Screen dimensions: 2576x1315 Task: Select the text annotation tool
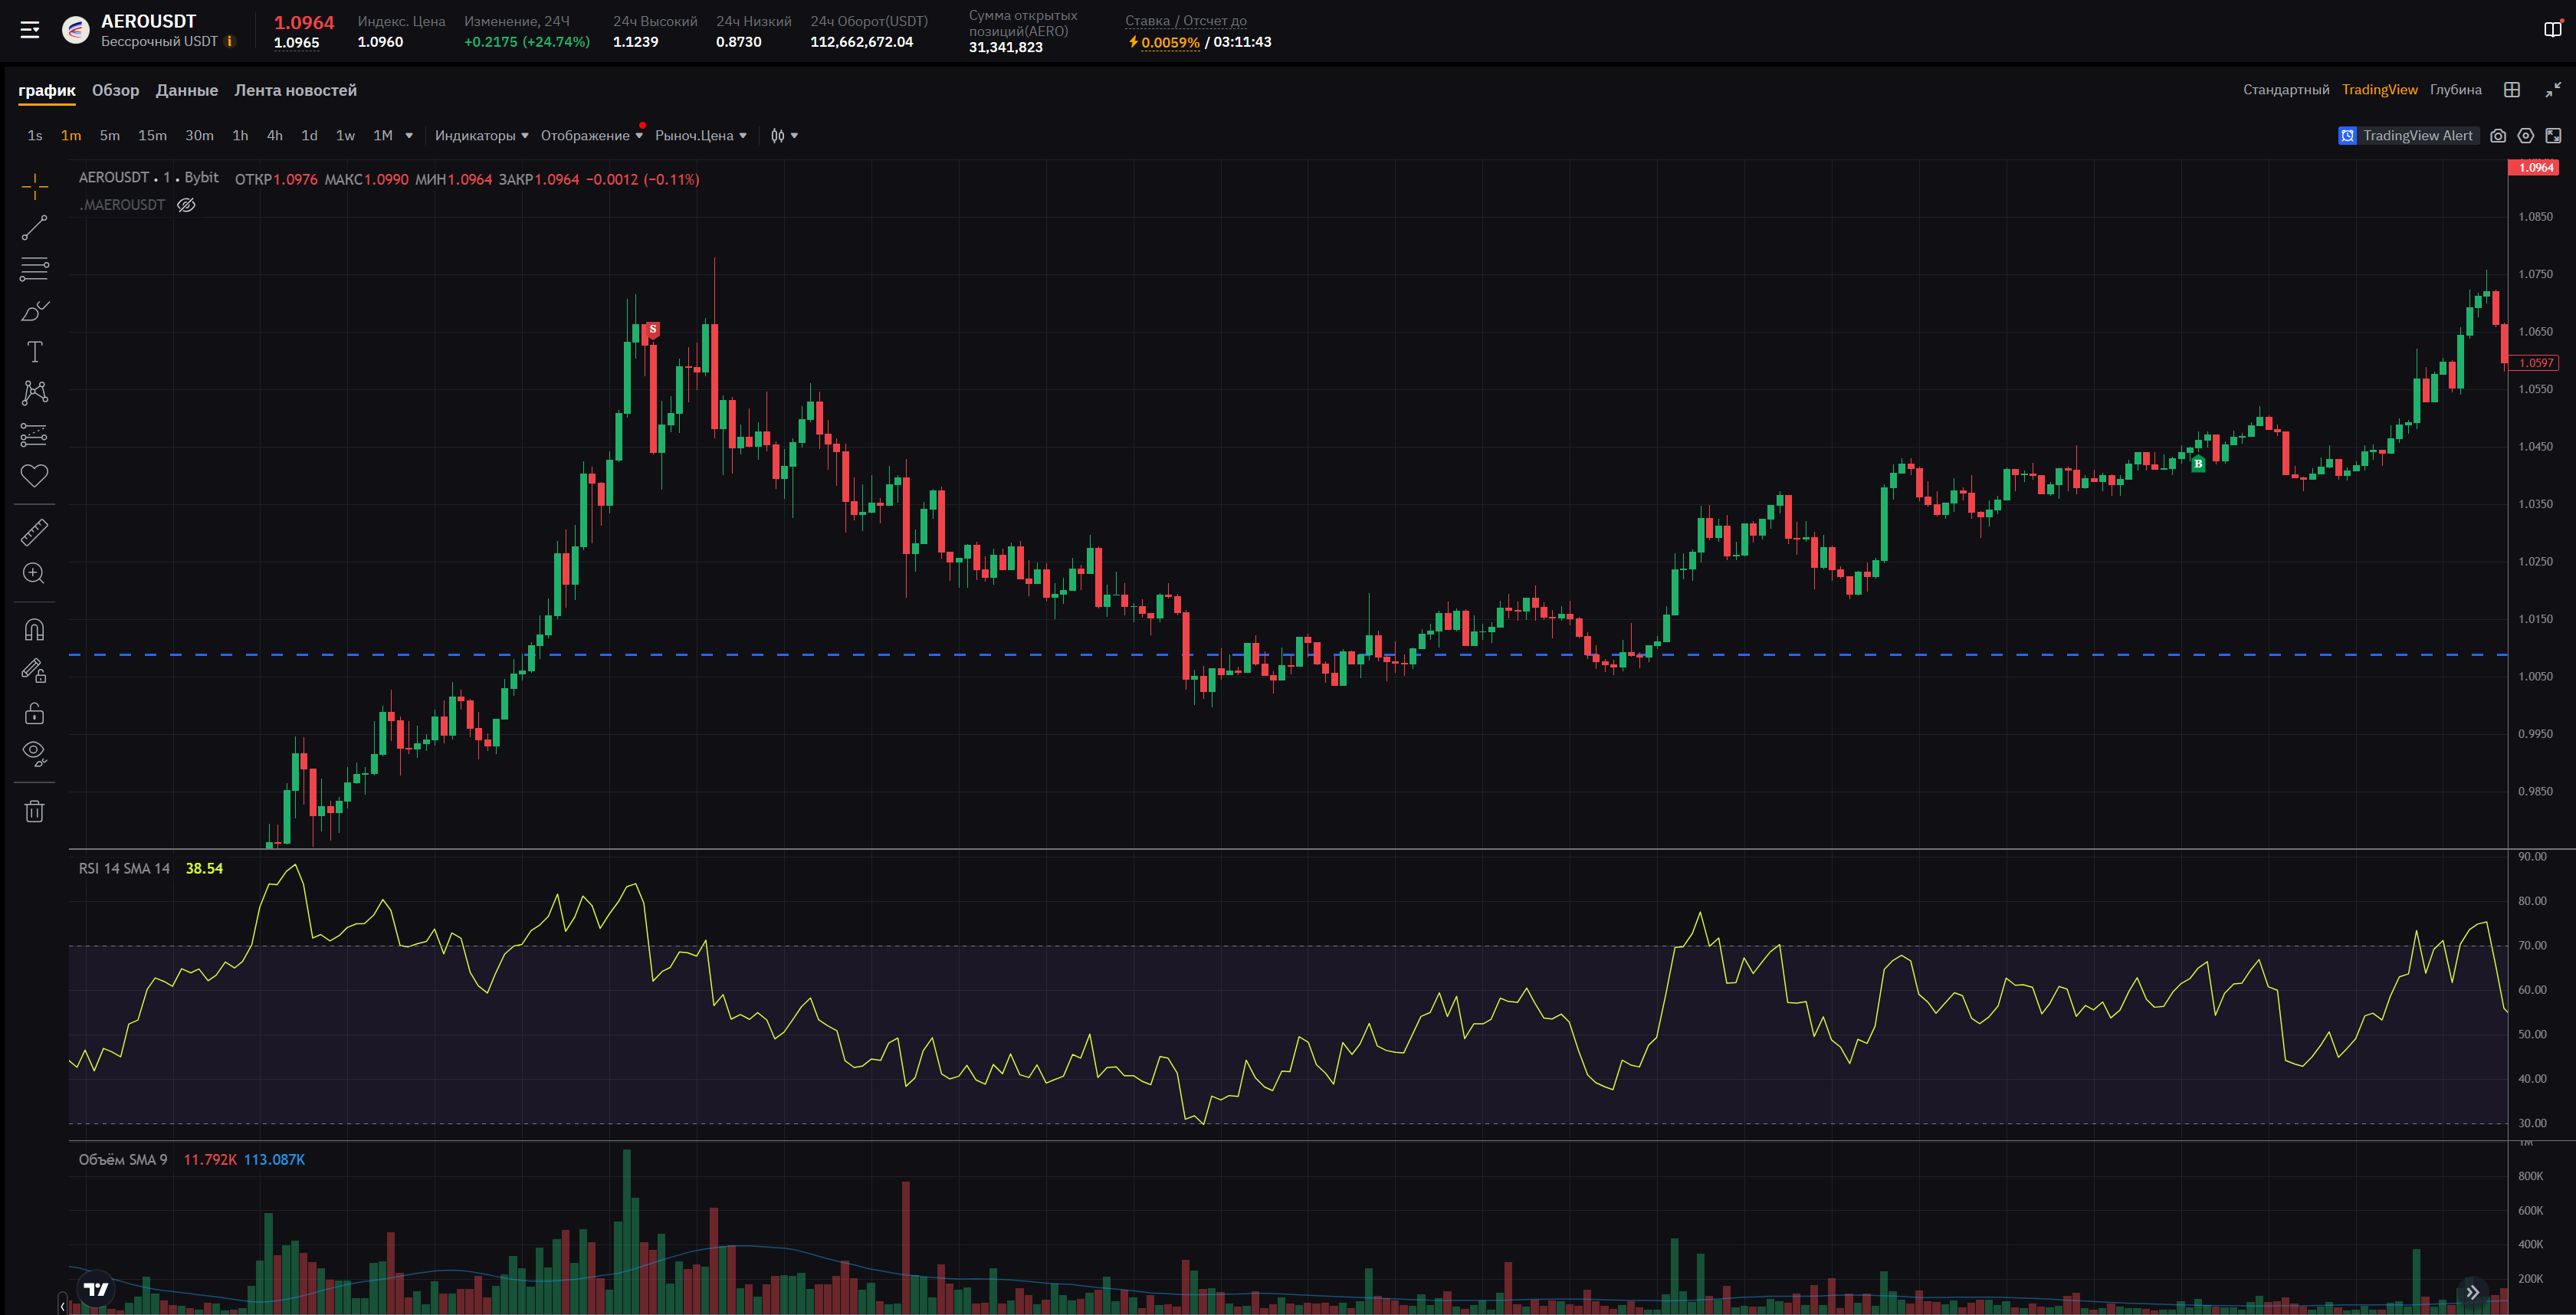tap(34, 352)
